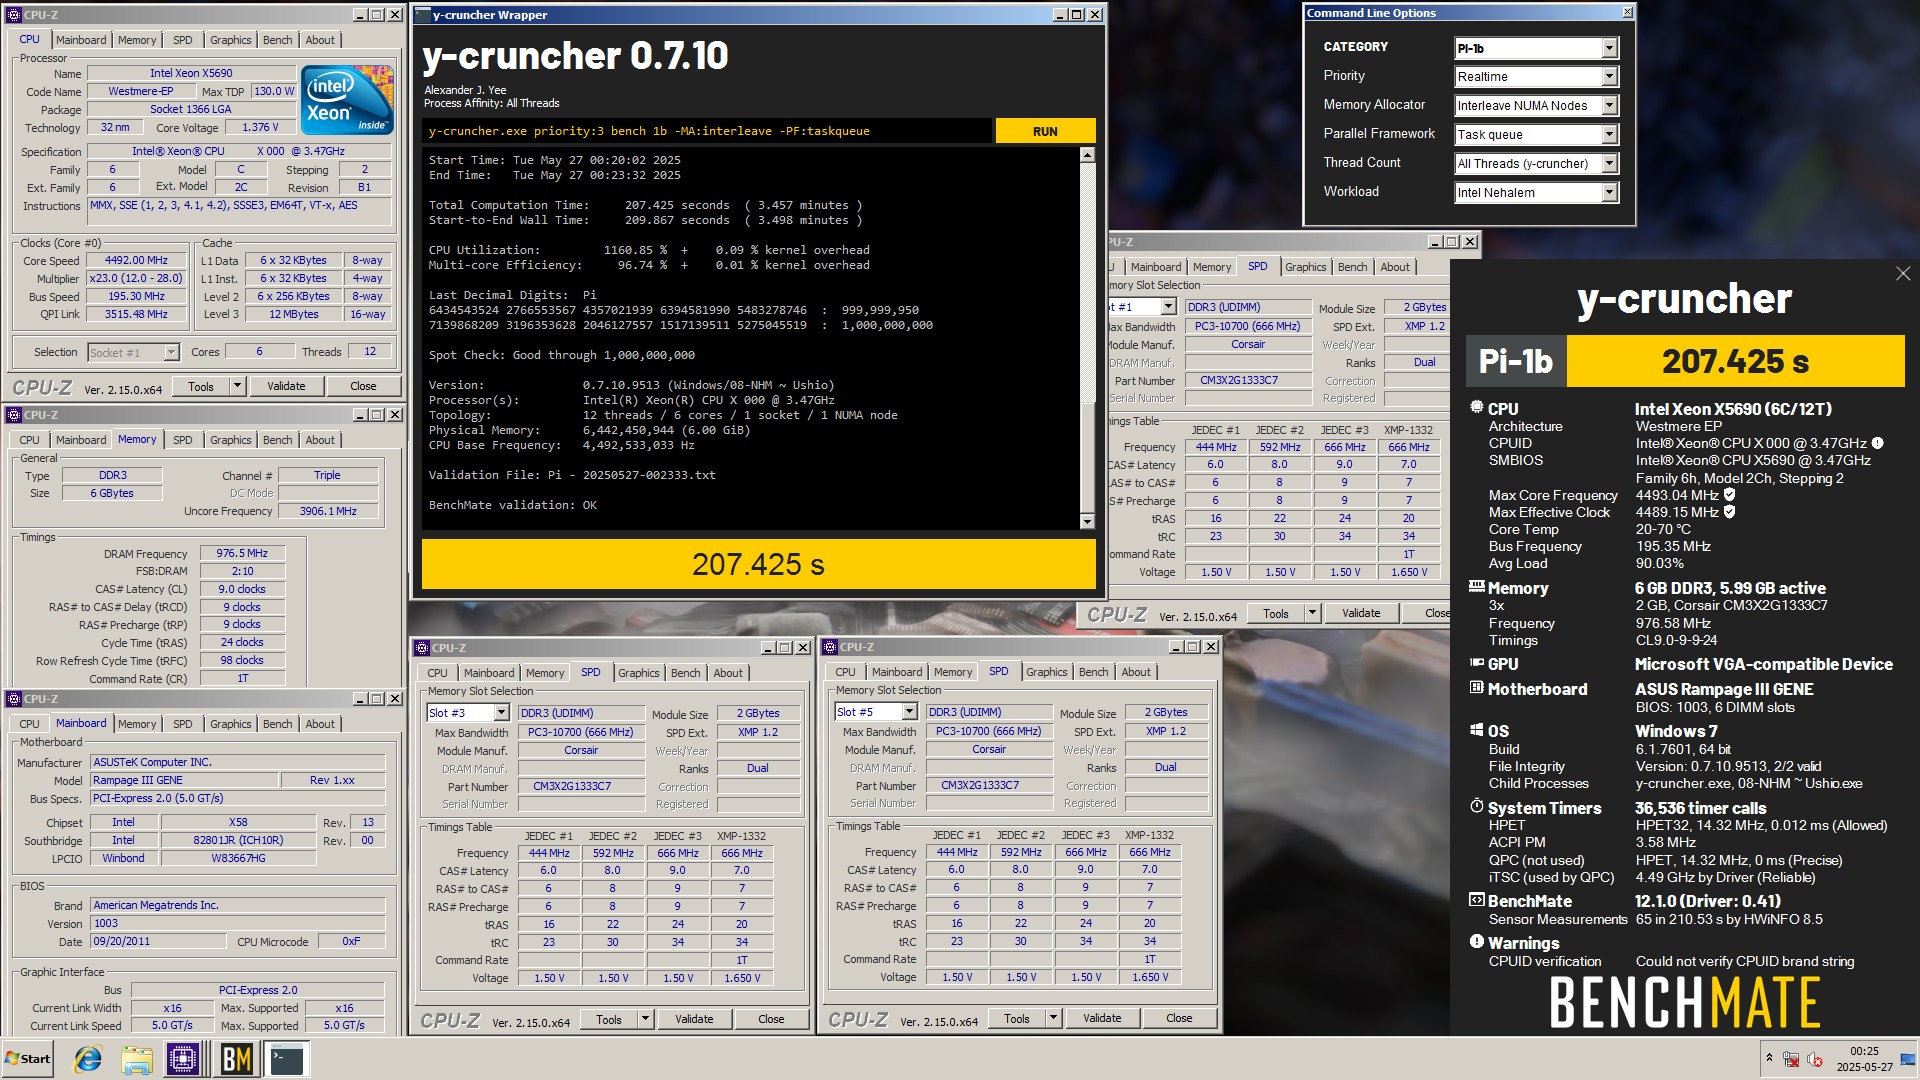Click verified checkmark next to Max Core Frequency
This screenshot has width=1920, height=1080.
(1729, 494)
